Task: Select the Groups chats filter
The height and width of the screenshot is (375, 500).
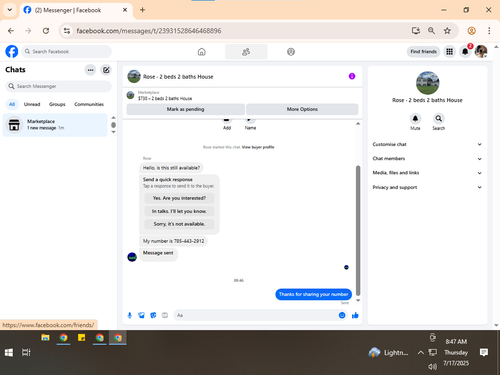Action: (x=57, y=104)
